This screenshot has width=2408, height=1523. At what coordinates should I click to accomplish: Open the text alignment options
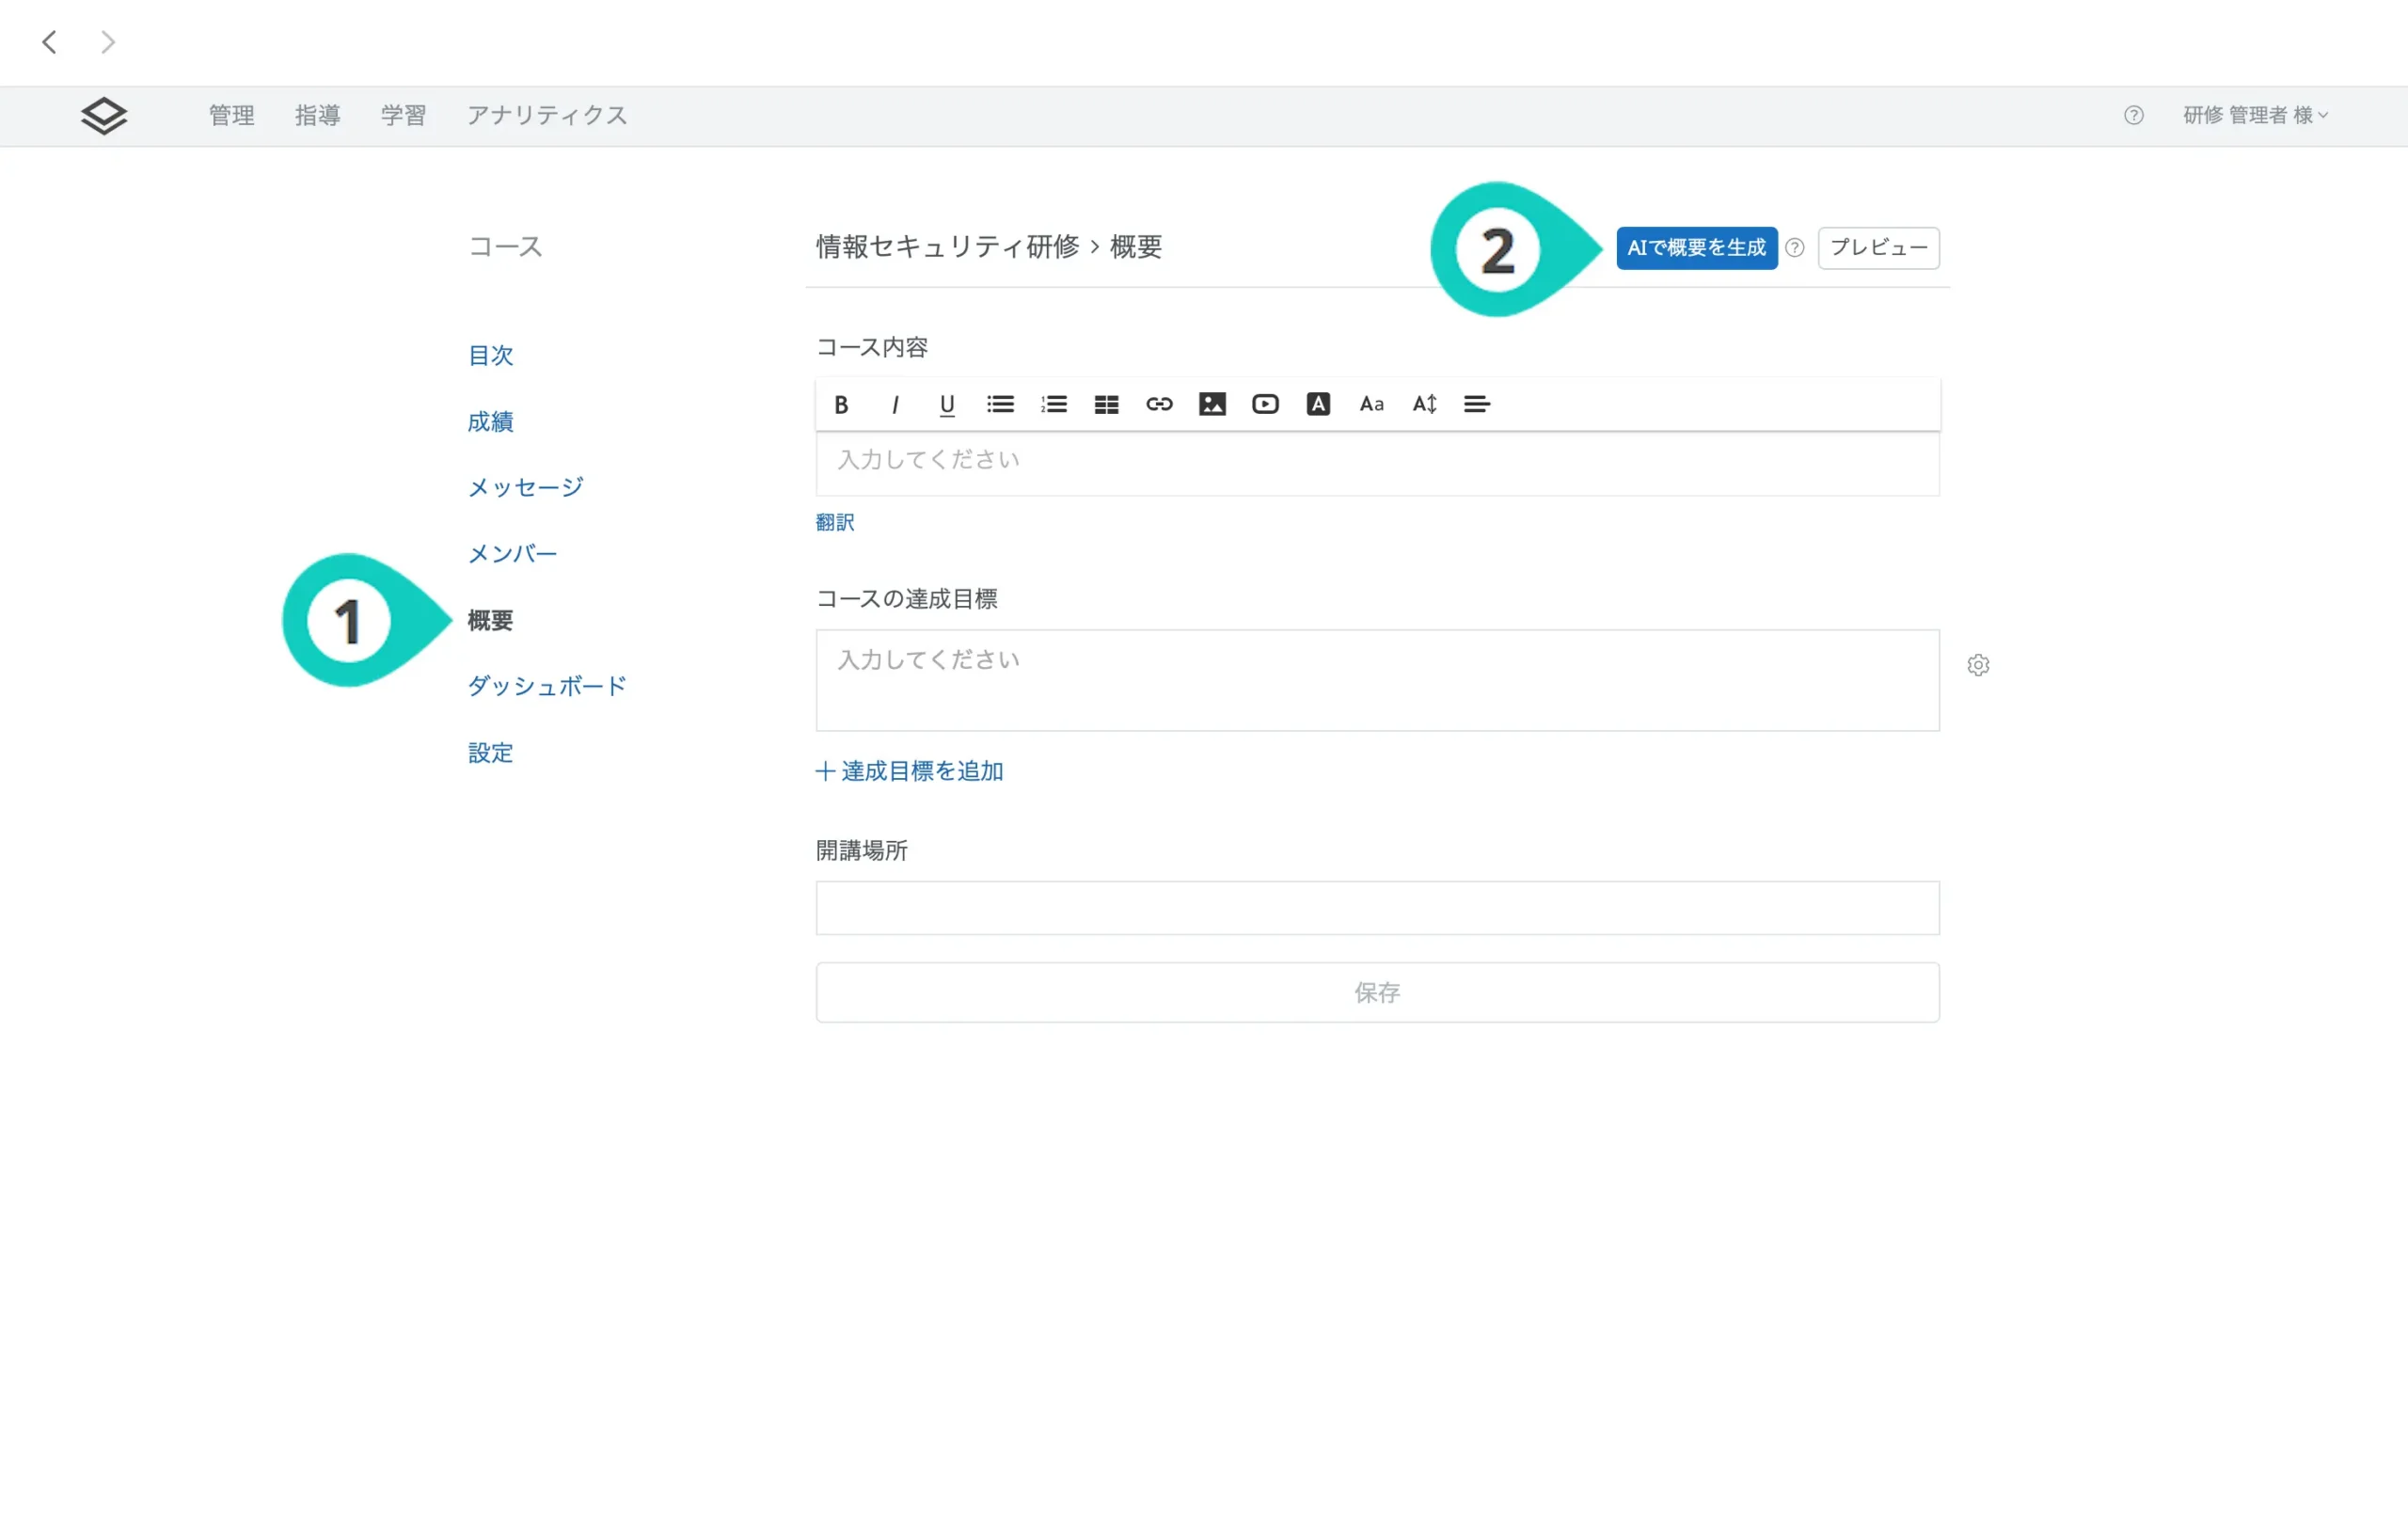(1477, 404)
